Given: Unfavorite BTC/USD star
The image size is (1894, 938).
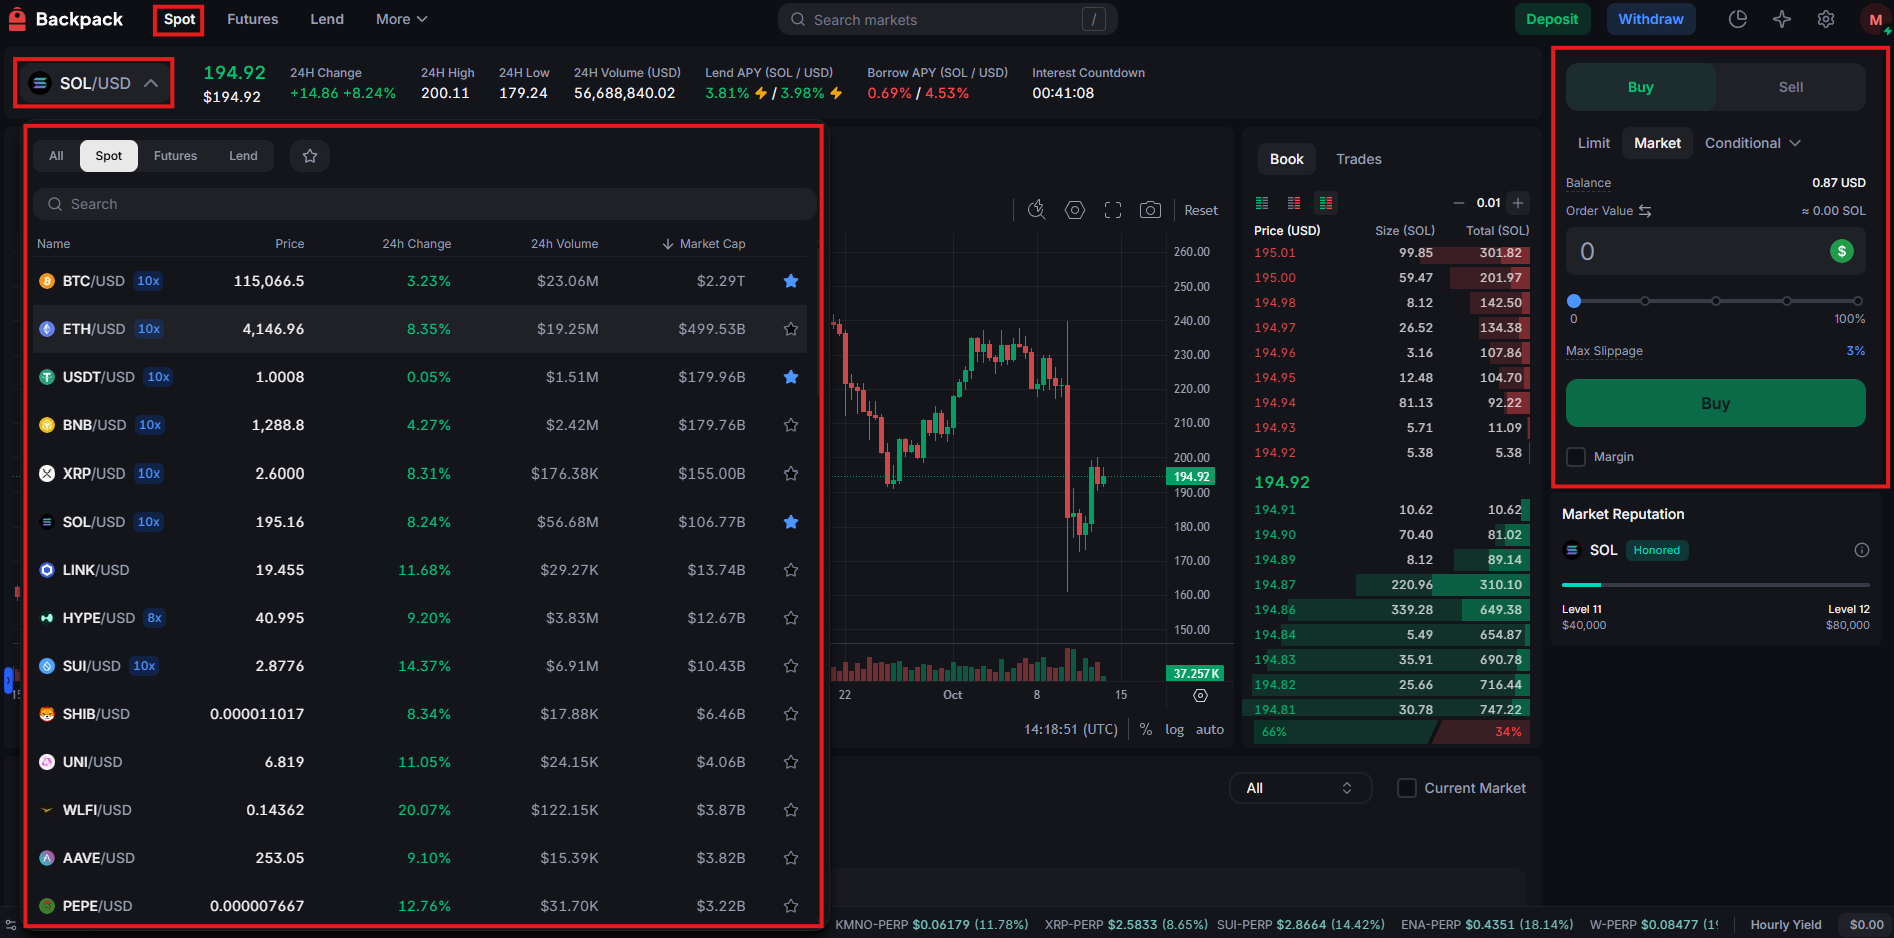Looking at the screenshot, I should 791,281.
